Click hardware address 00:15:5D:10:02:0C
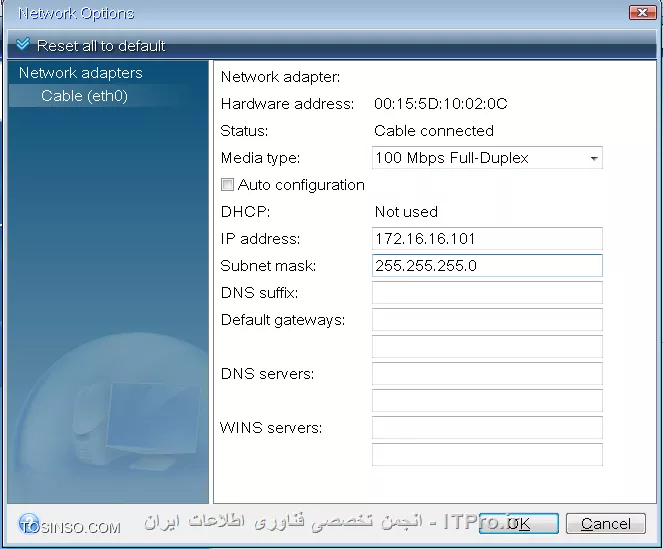The image size is (663, 549). 441,104
